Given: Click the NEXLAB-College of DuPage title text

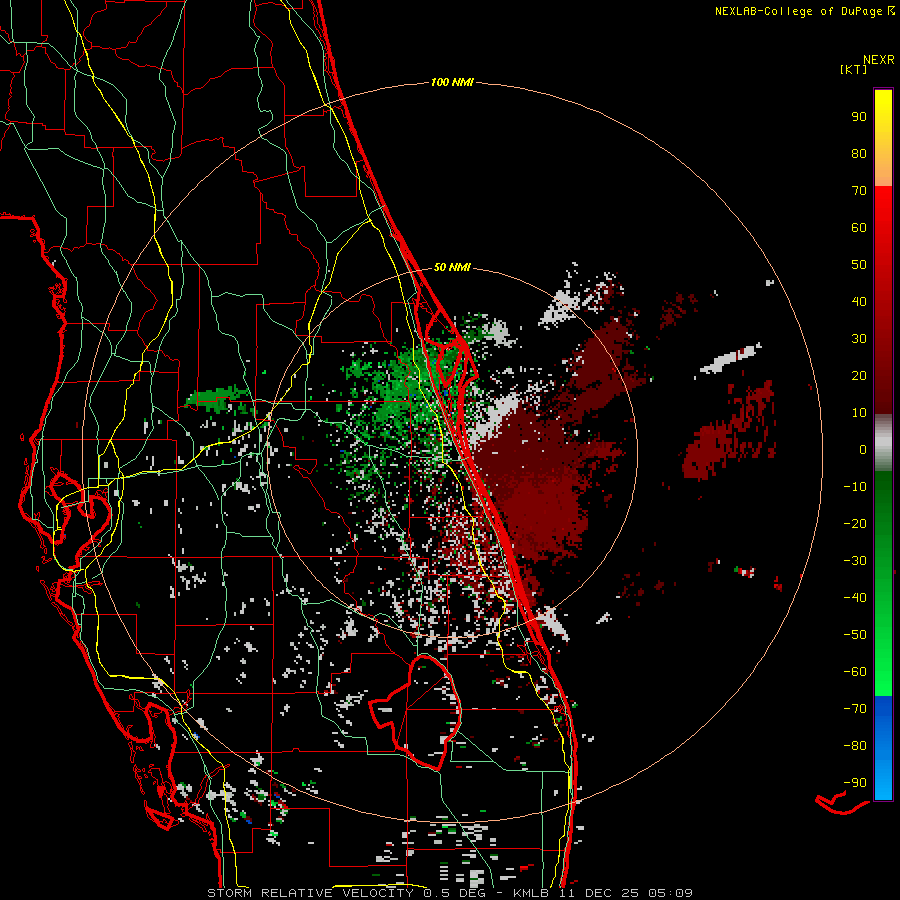Looking at the screenshot, I should point(798,11).
